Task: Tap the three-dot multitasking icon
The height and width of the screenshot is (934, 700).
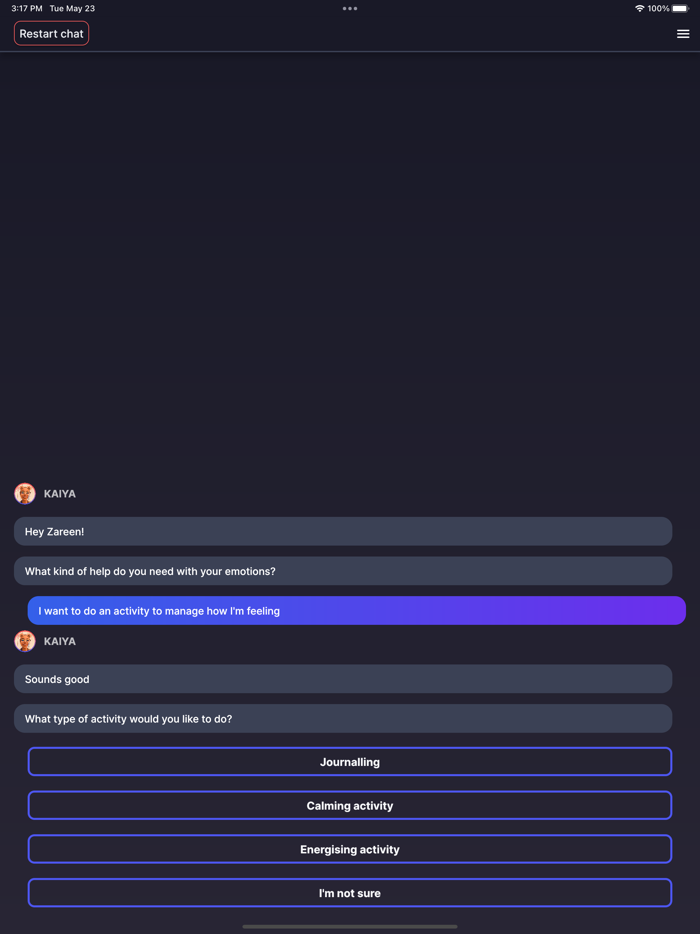Action: 350,9
